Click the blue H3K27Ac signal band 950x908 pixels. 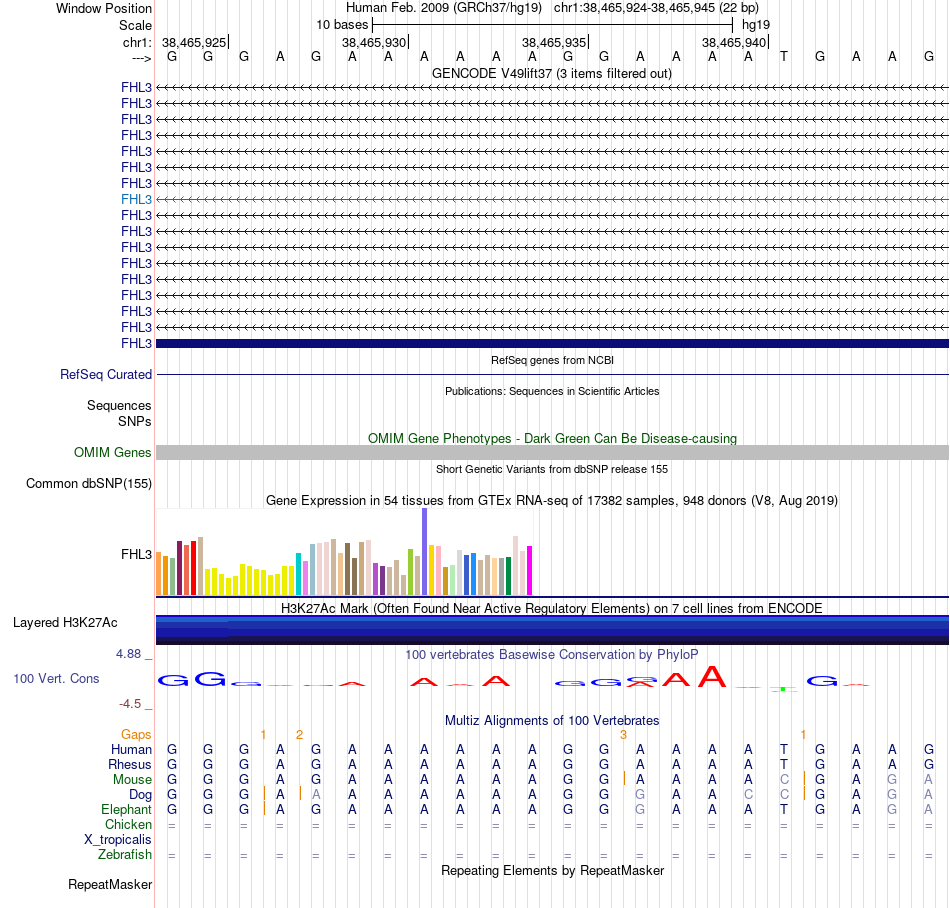tap(552, 630)
